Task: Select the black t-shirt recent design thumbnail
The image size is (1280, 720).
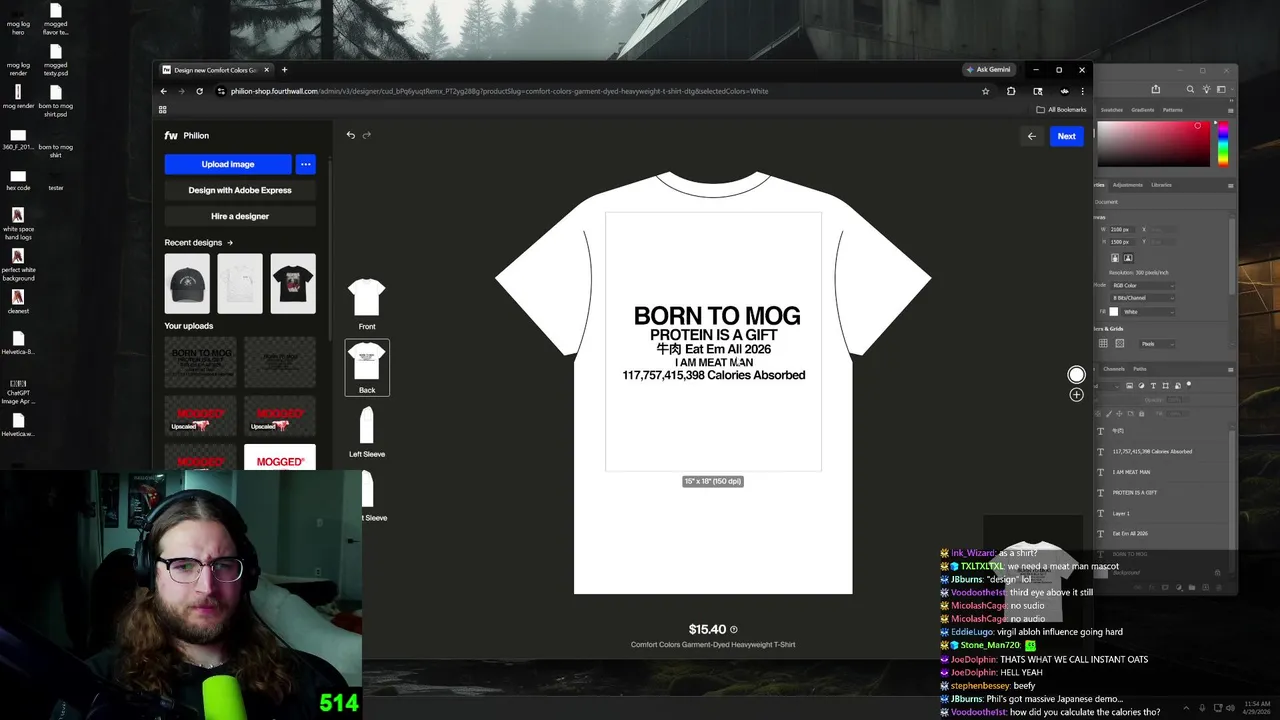Action: tap(293, 283)
